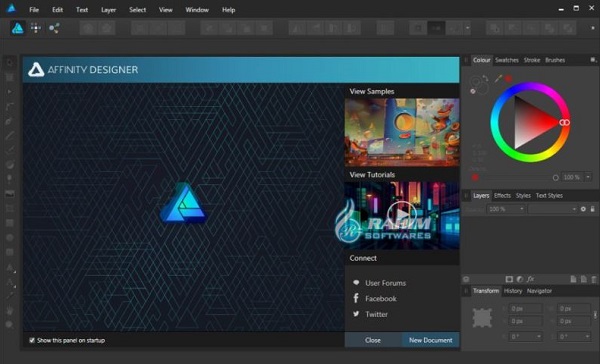The image size is (600, 364).
Task: Open Layers panel gear settings
Action: tap(583, 209)
